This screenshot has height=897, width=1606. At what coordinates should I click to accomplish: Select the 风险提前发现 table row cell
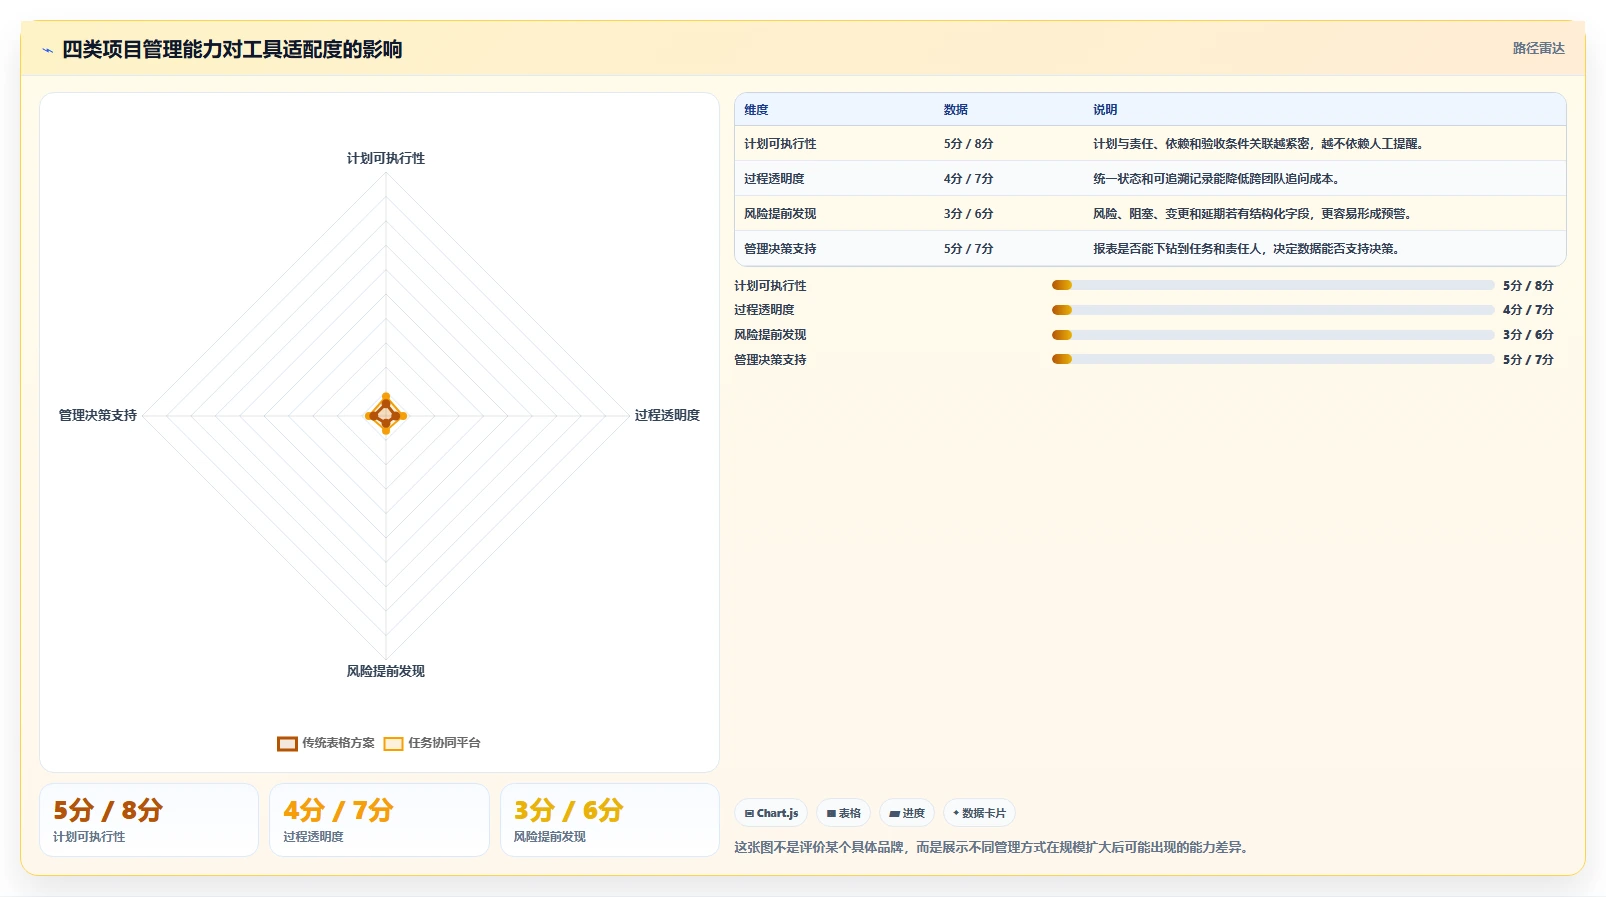pos(780,214)
